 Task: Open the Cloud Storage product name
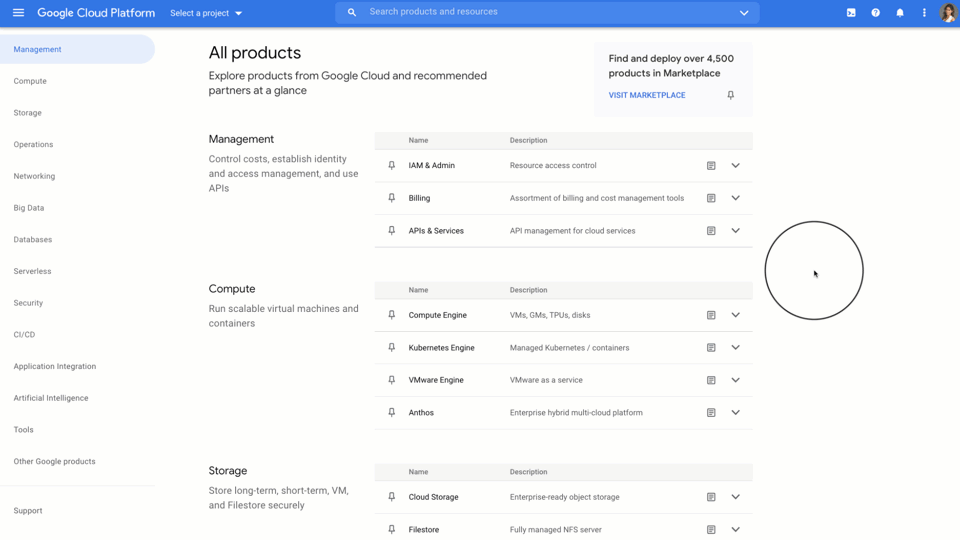tap(433, 497)
